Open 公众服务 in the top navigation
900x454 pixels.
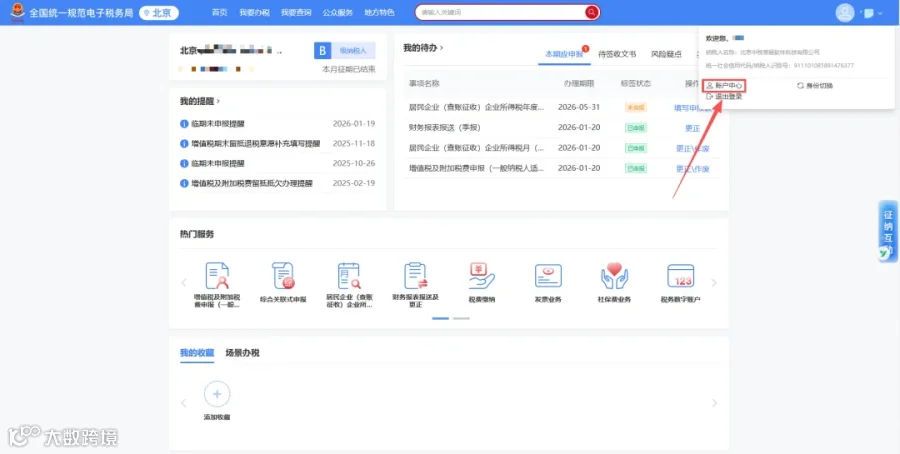[338, 13]
